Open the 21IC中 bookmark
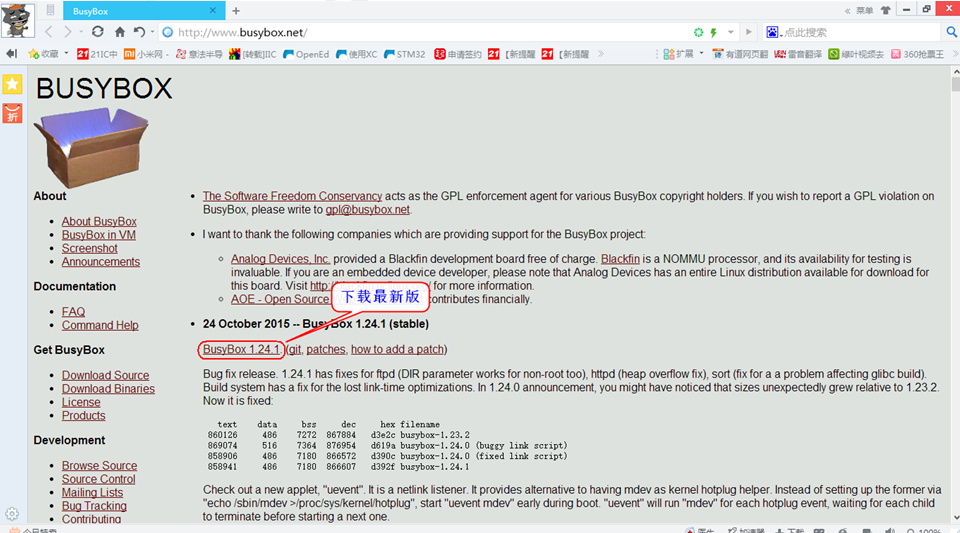 (97, 54)
